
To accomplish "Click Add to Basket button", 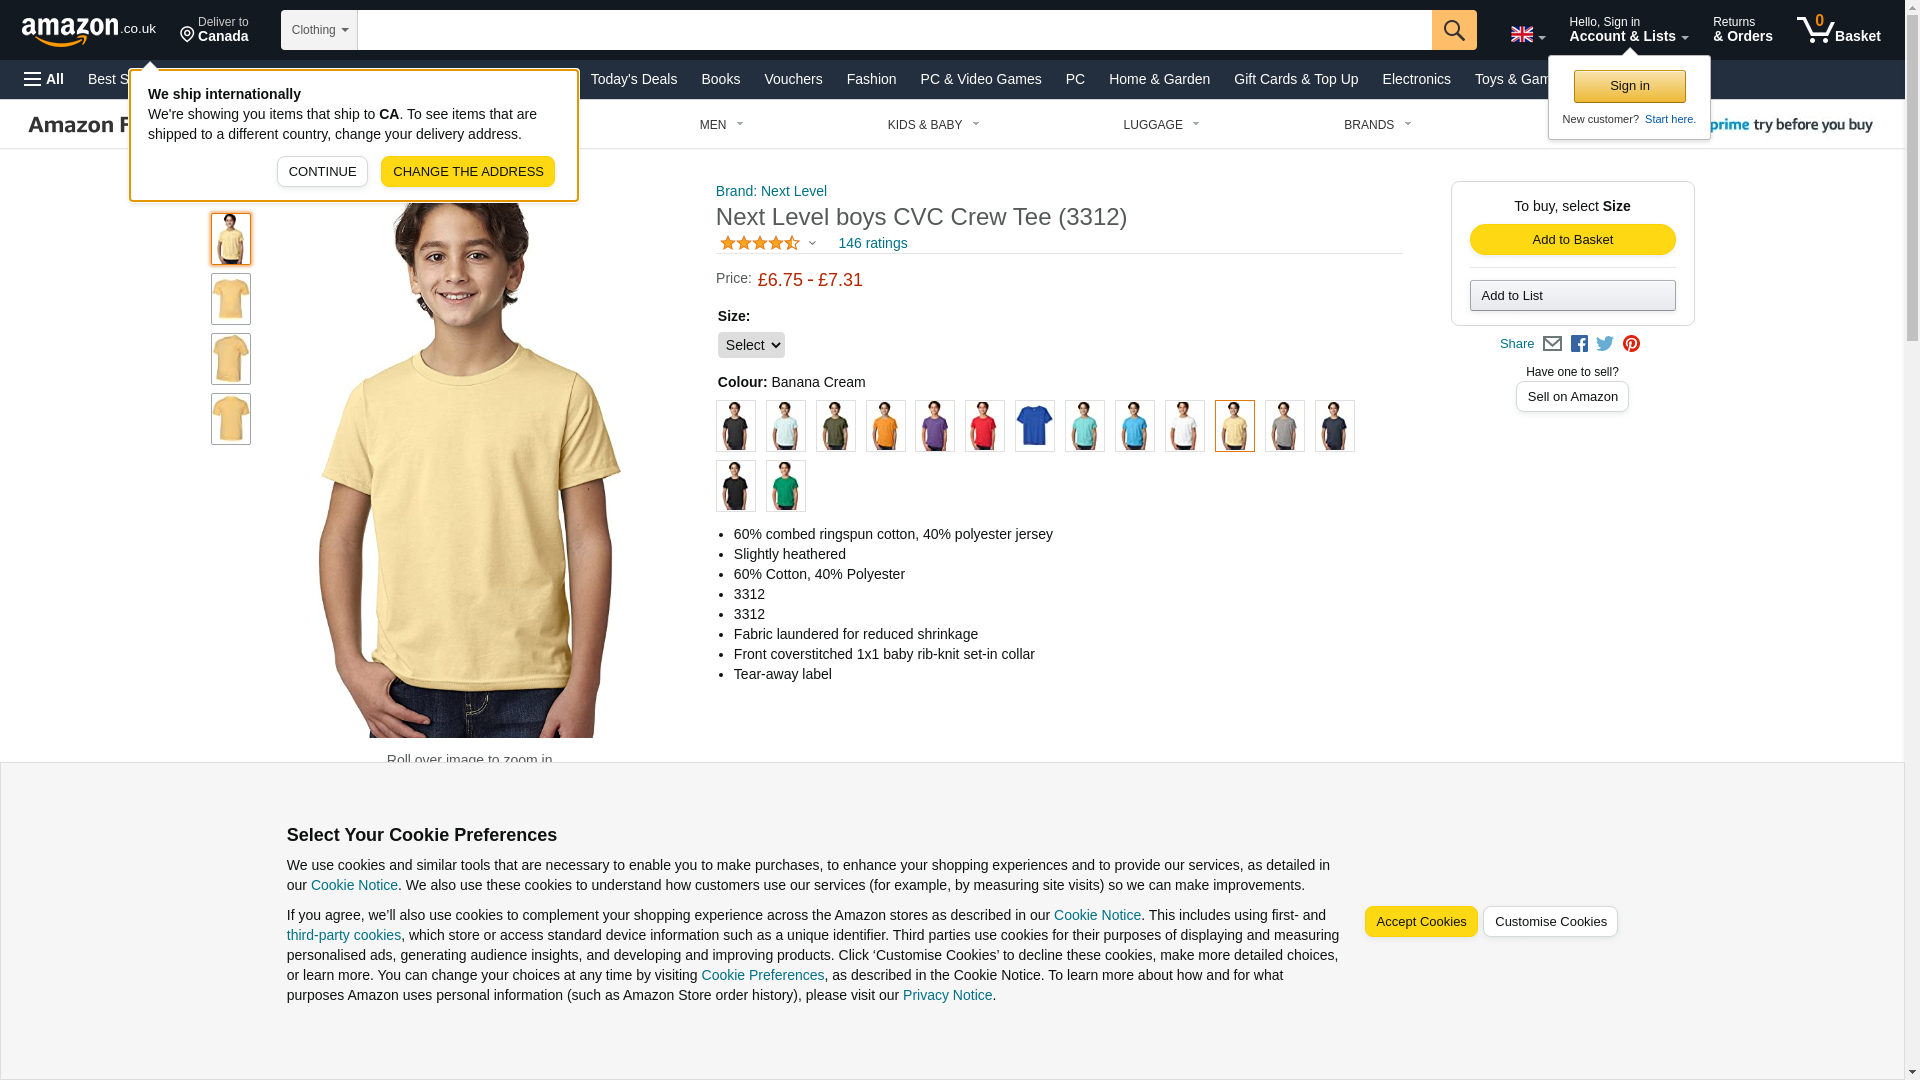I will coord(1572,239).
